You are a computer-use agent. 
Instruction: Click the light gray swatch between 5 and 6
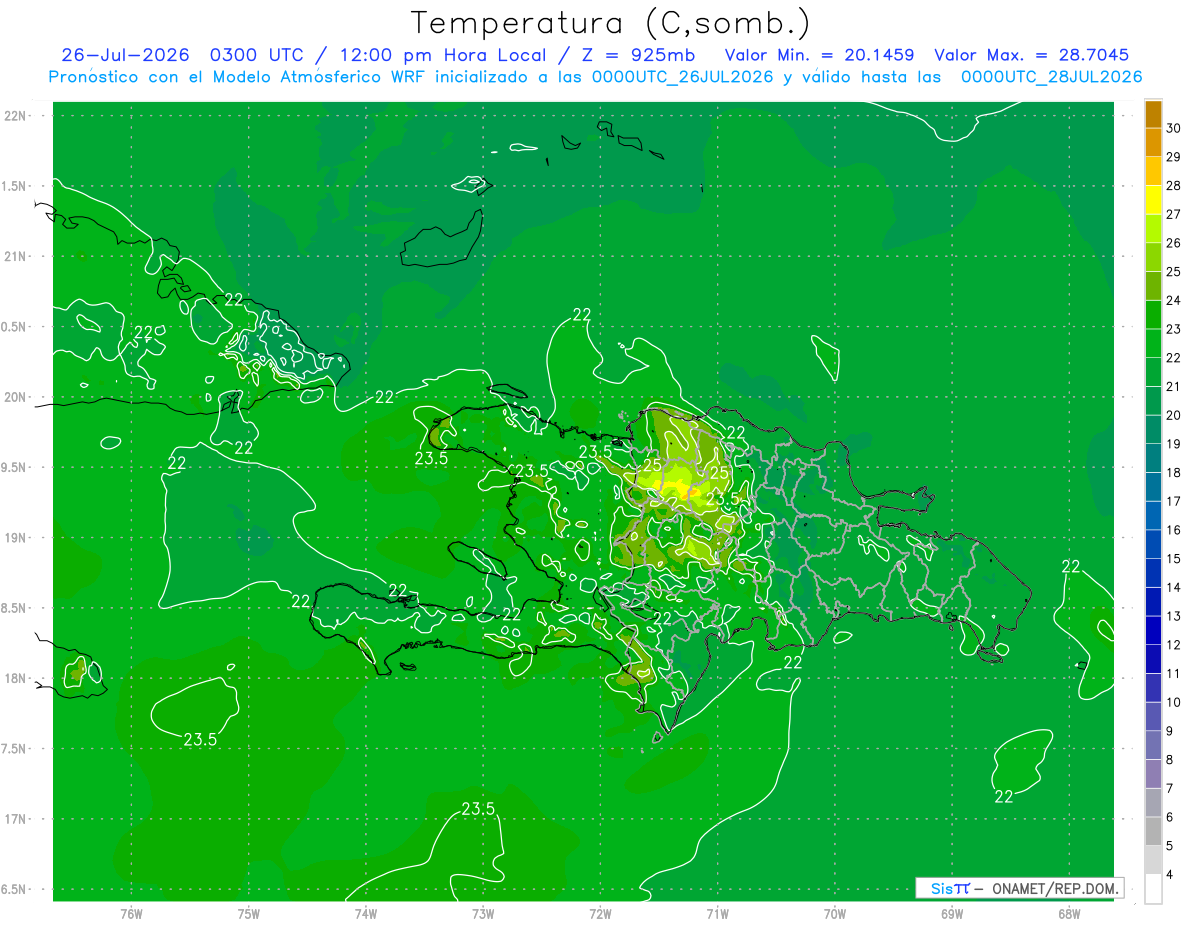tap(1153, 832)
